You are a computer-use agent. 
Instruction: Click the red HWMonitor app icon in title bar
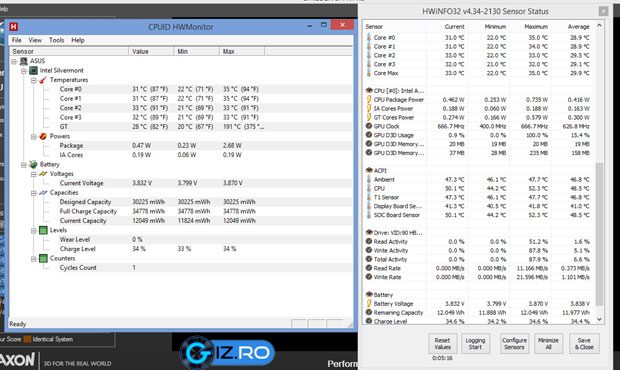tap(14, 26)
